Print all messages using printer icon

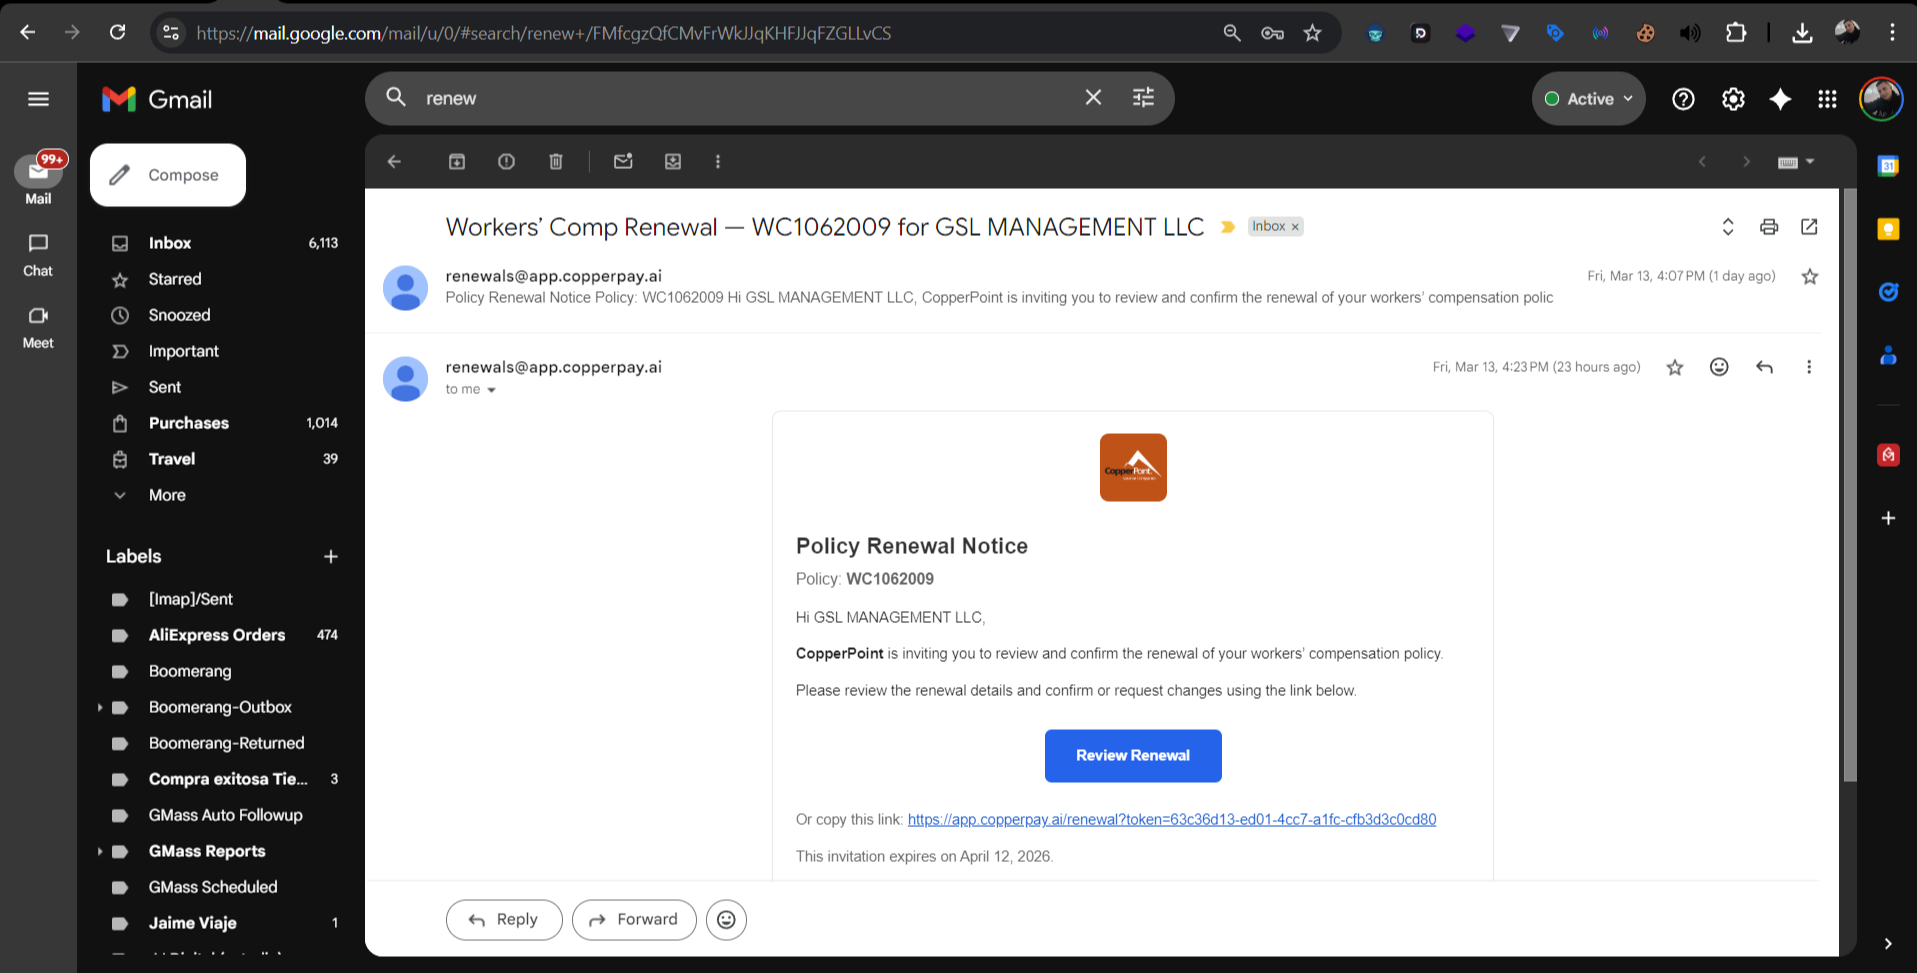(1769, 227)
